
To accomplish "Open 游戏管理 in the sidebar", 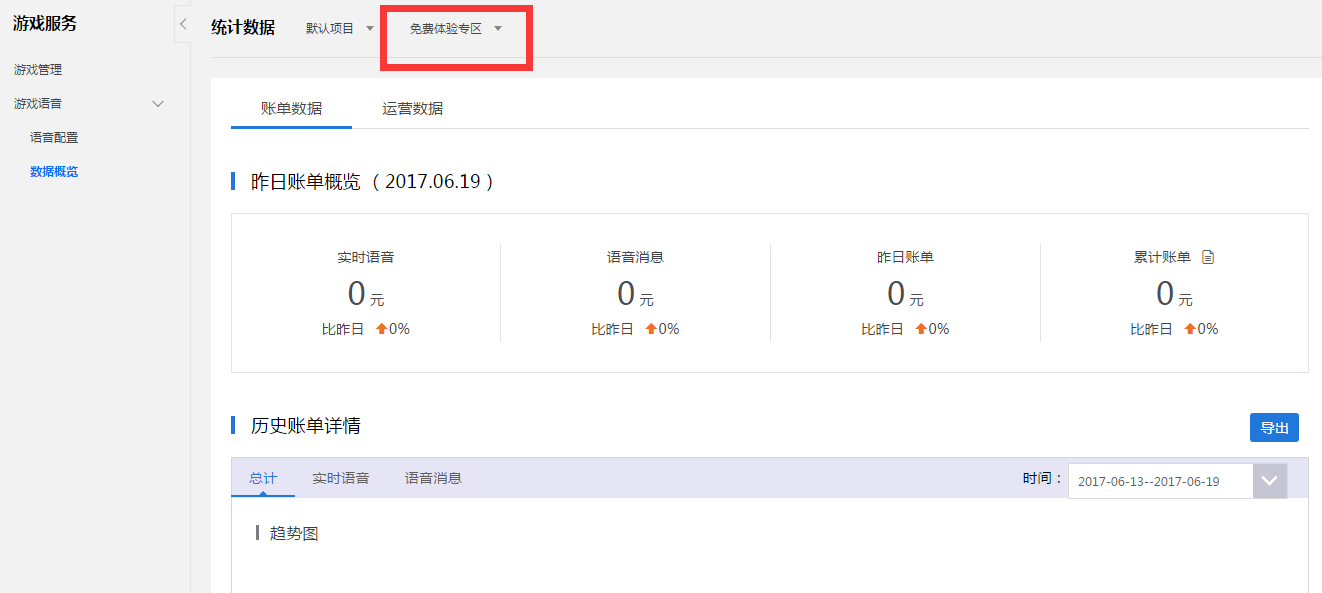I will 38,70.
